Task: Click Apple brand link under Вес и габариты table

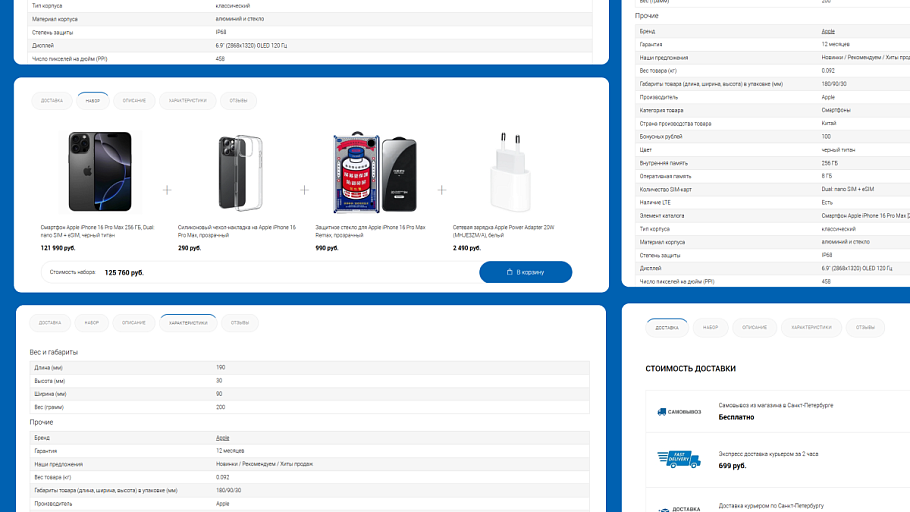Action: point(223,438)
